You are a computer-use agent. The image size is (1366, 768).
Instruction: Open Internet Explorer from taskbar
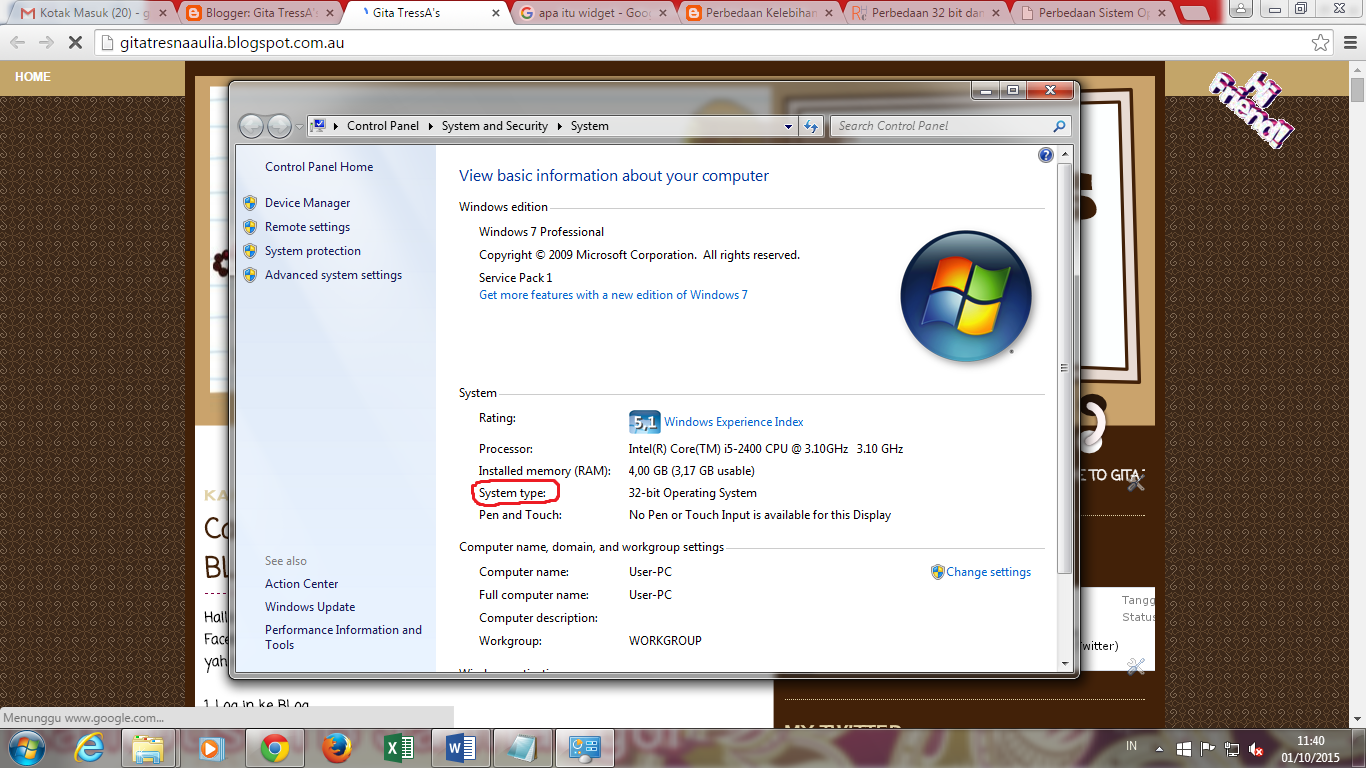click(89, 748)
